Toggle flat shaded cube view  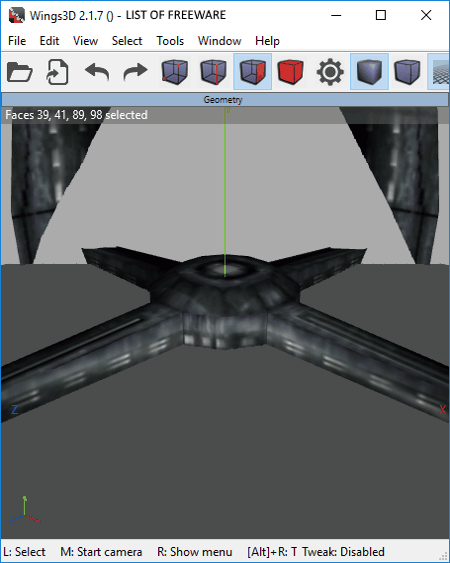pos(408,72)
